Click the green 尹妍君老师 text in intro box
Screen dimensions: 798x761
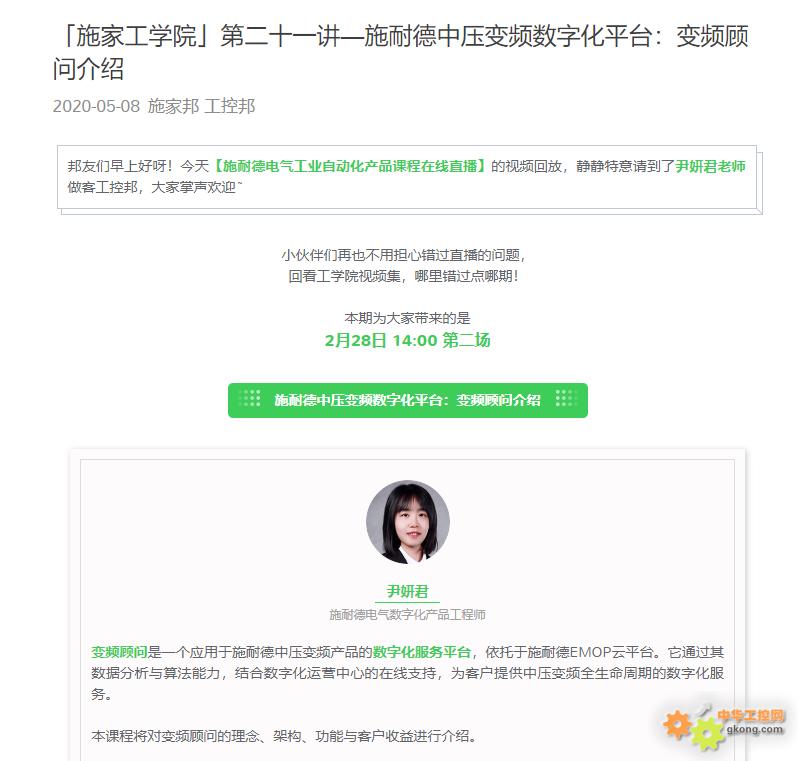pos(710,166)
